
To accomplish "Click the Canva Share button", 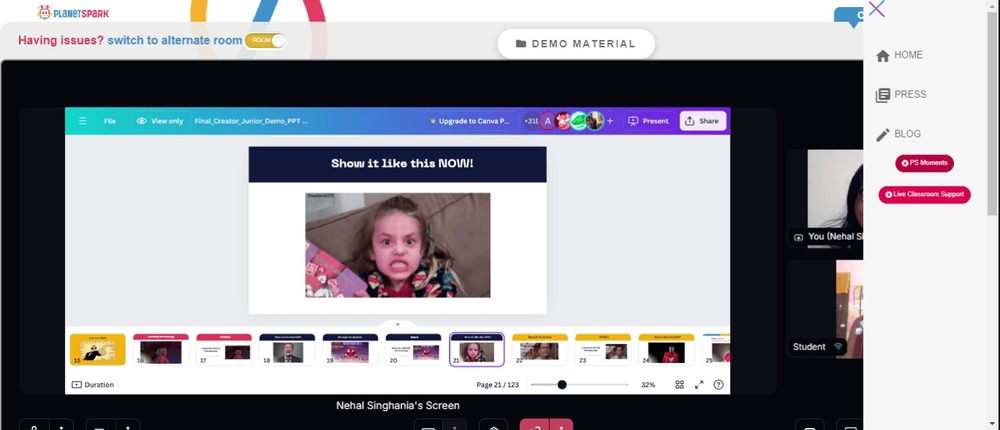I will point(702,121).
